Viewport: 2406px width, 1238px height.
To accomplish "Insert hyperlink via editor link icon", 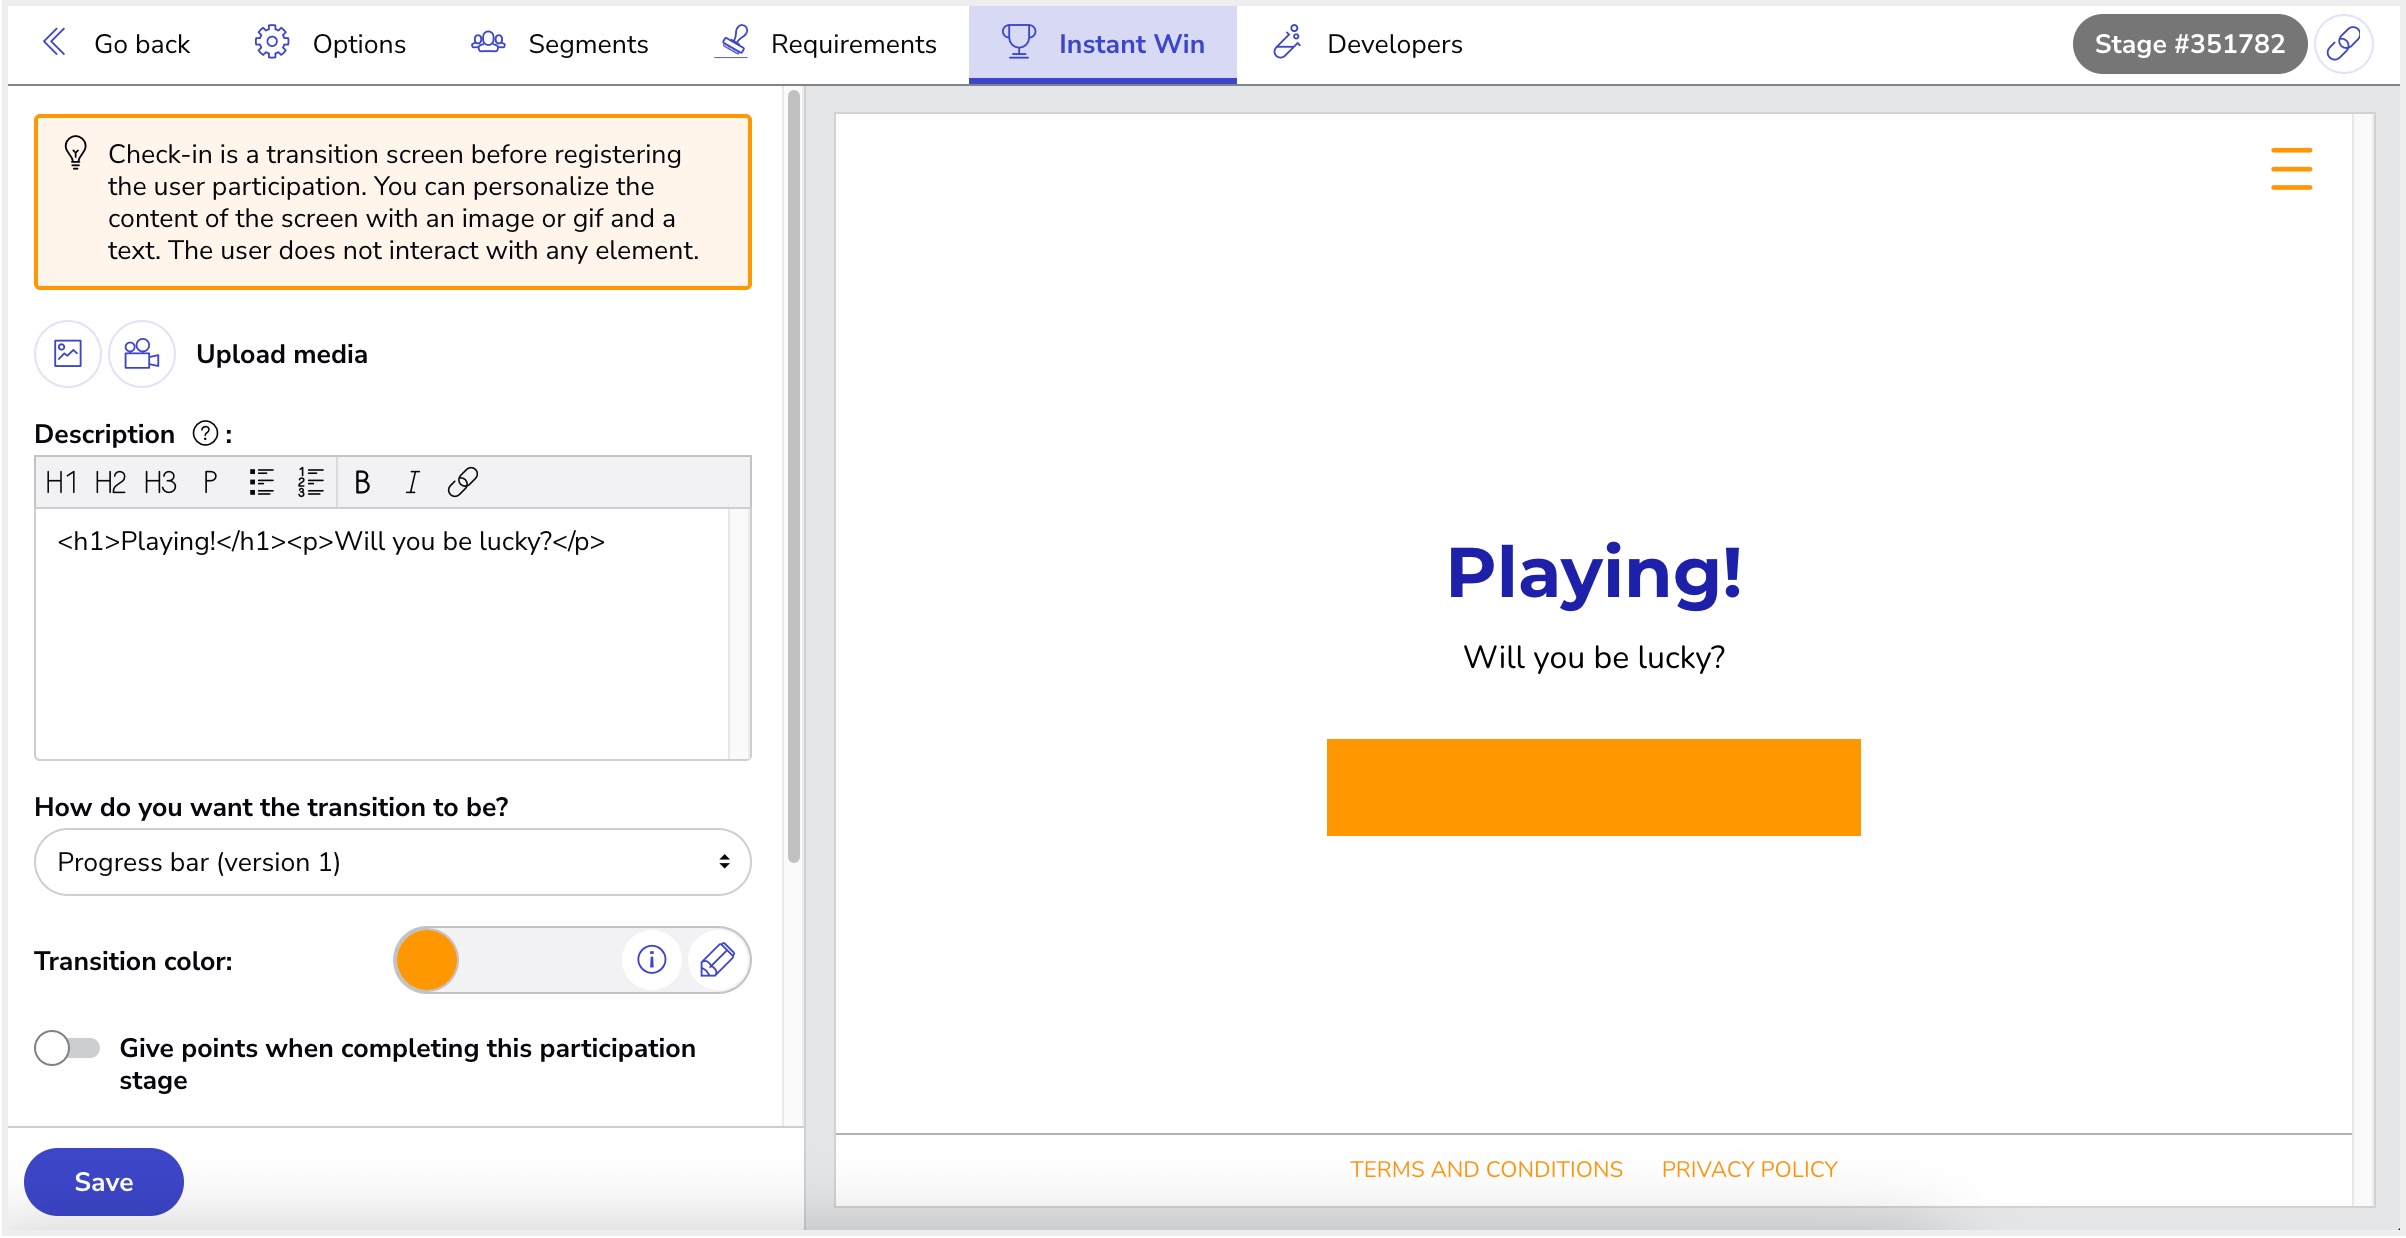I will (462, 483).
